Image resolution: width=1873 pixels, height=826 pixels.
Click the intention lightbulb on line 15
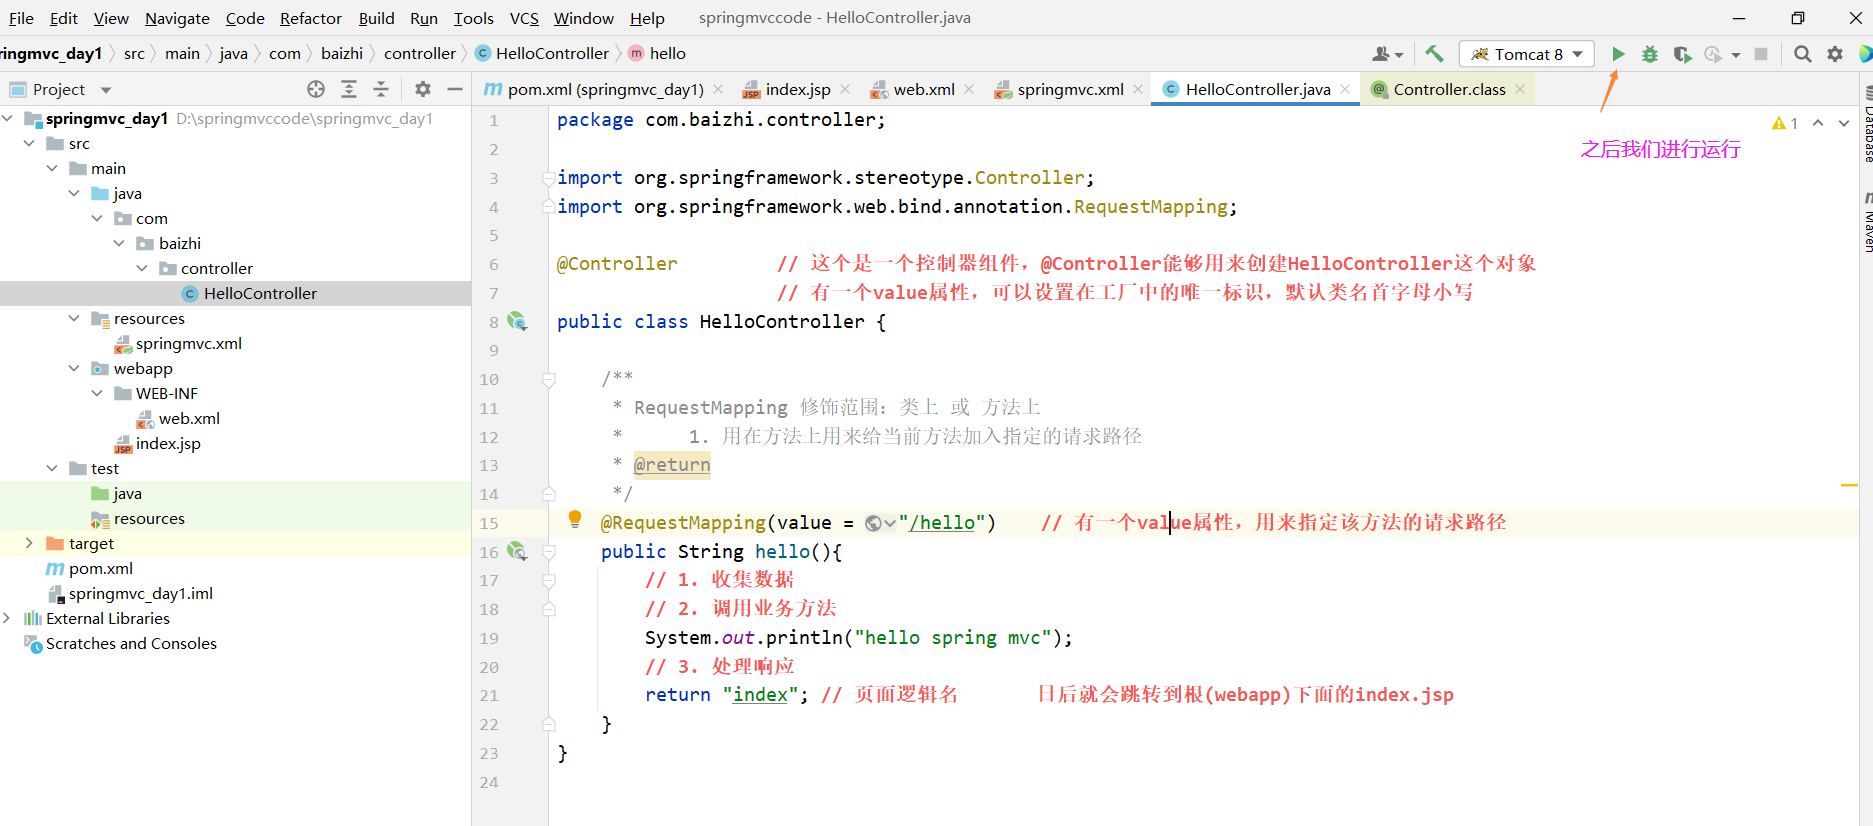[575, 518]
